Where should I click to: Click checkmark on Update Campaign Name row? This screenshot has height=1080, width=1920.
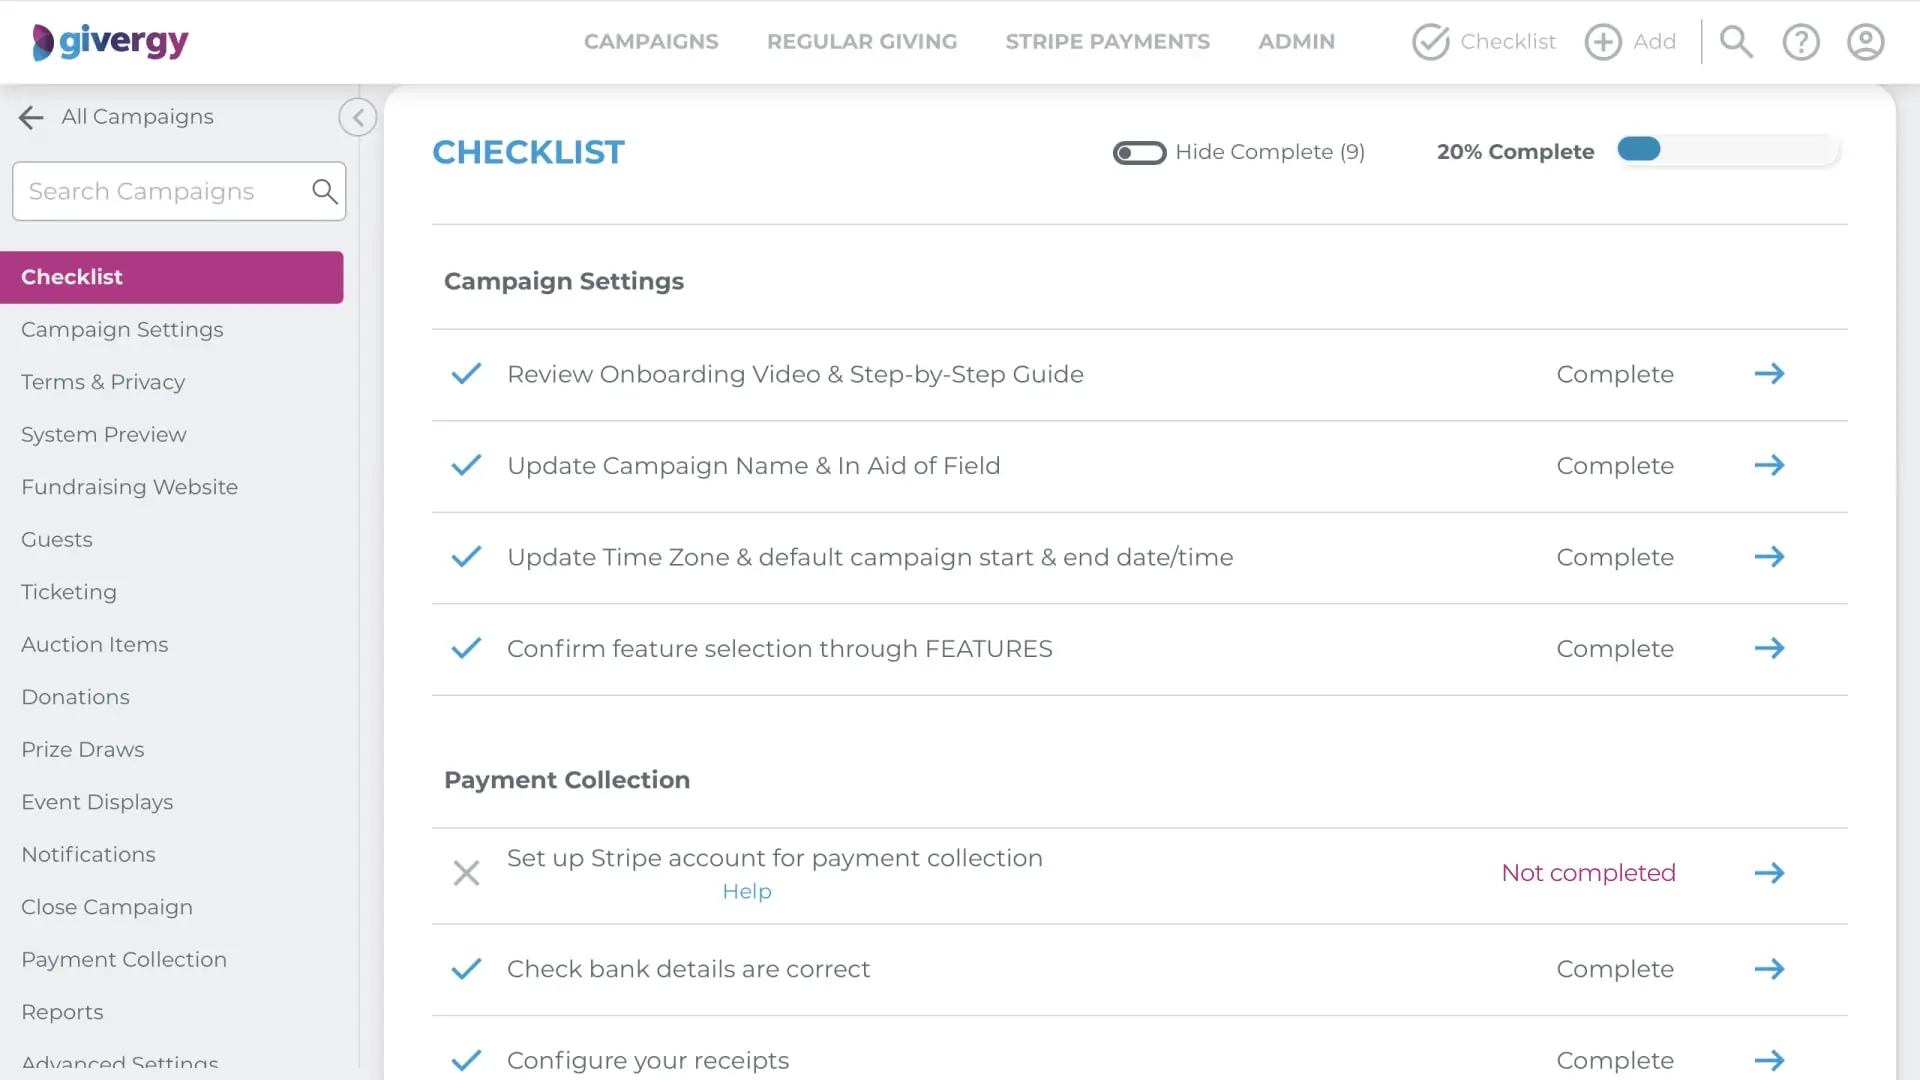pos(466,465)
